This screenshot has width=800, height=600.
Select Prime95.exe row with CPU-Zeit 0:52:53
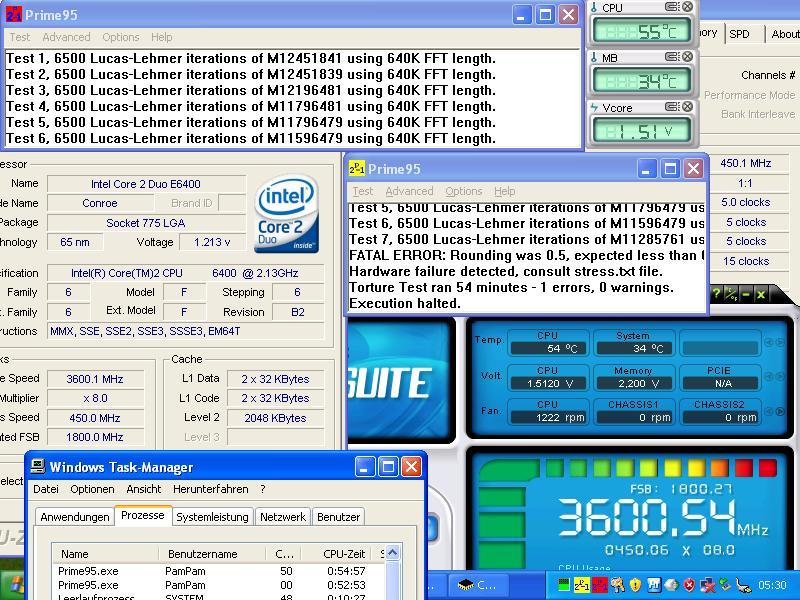click(218, 585)
